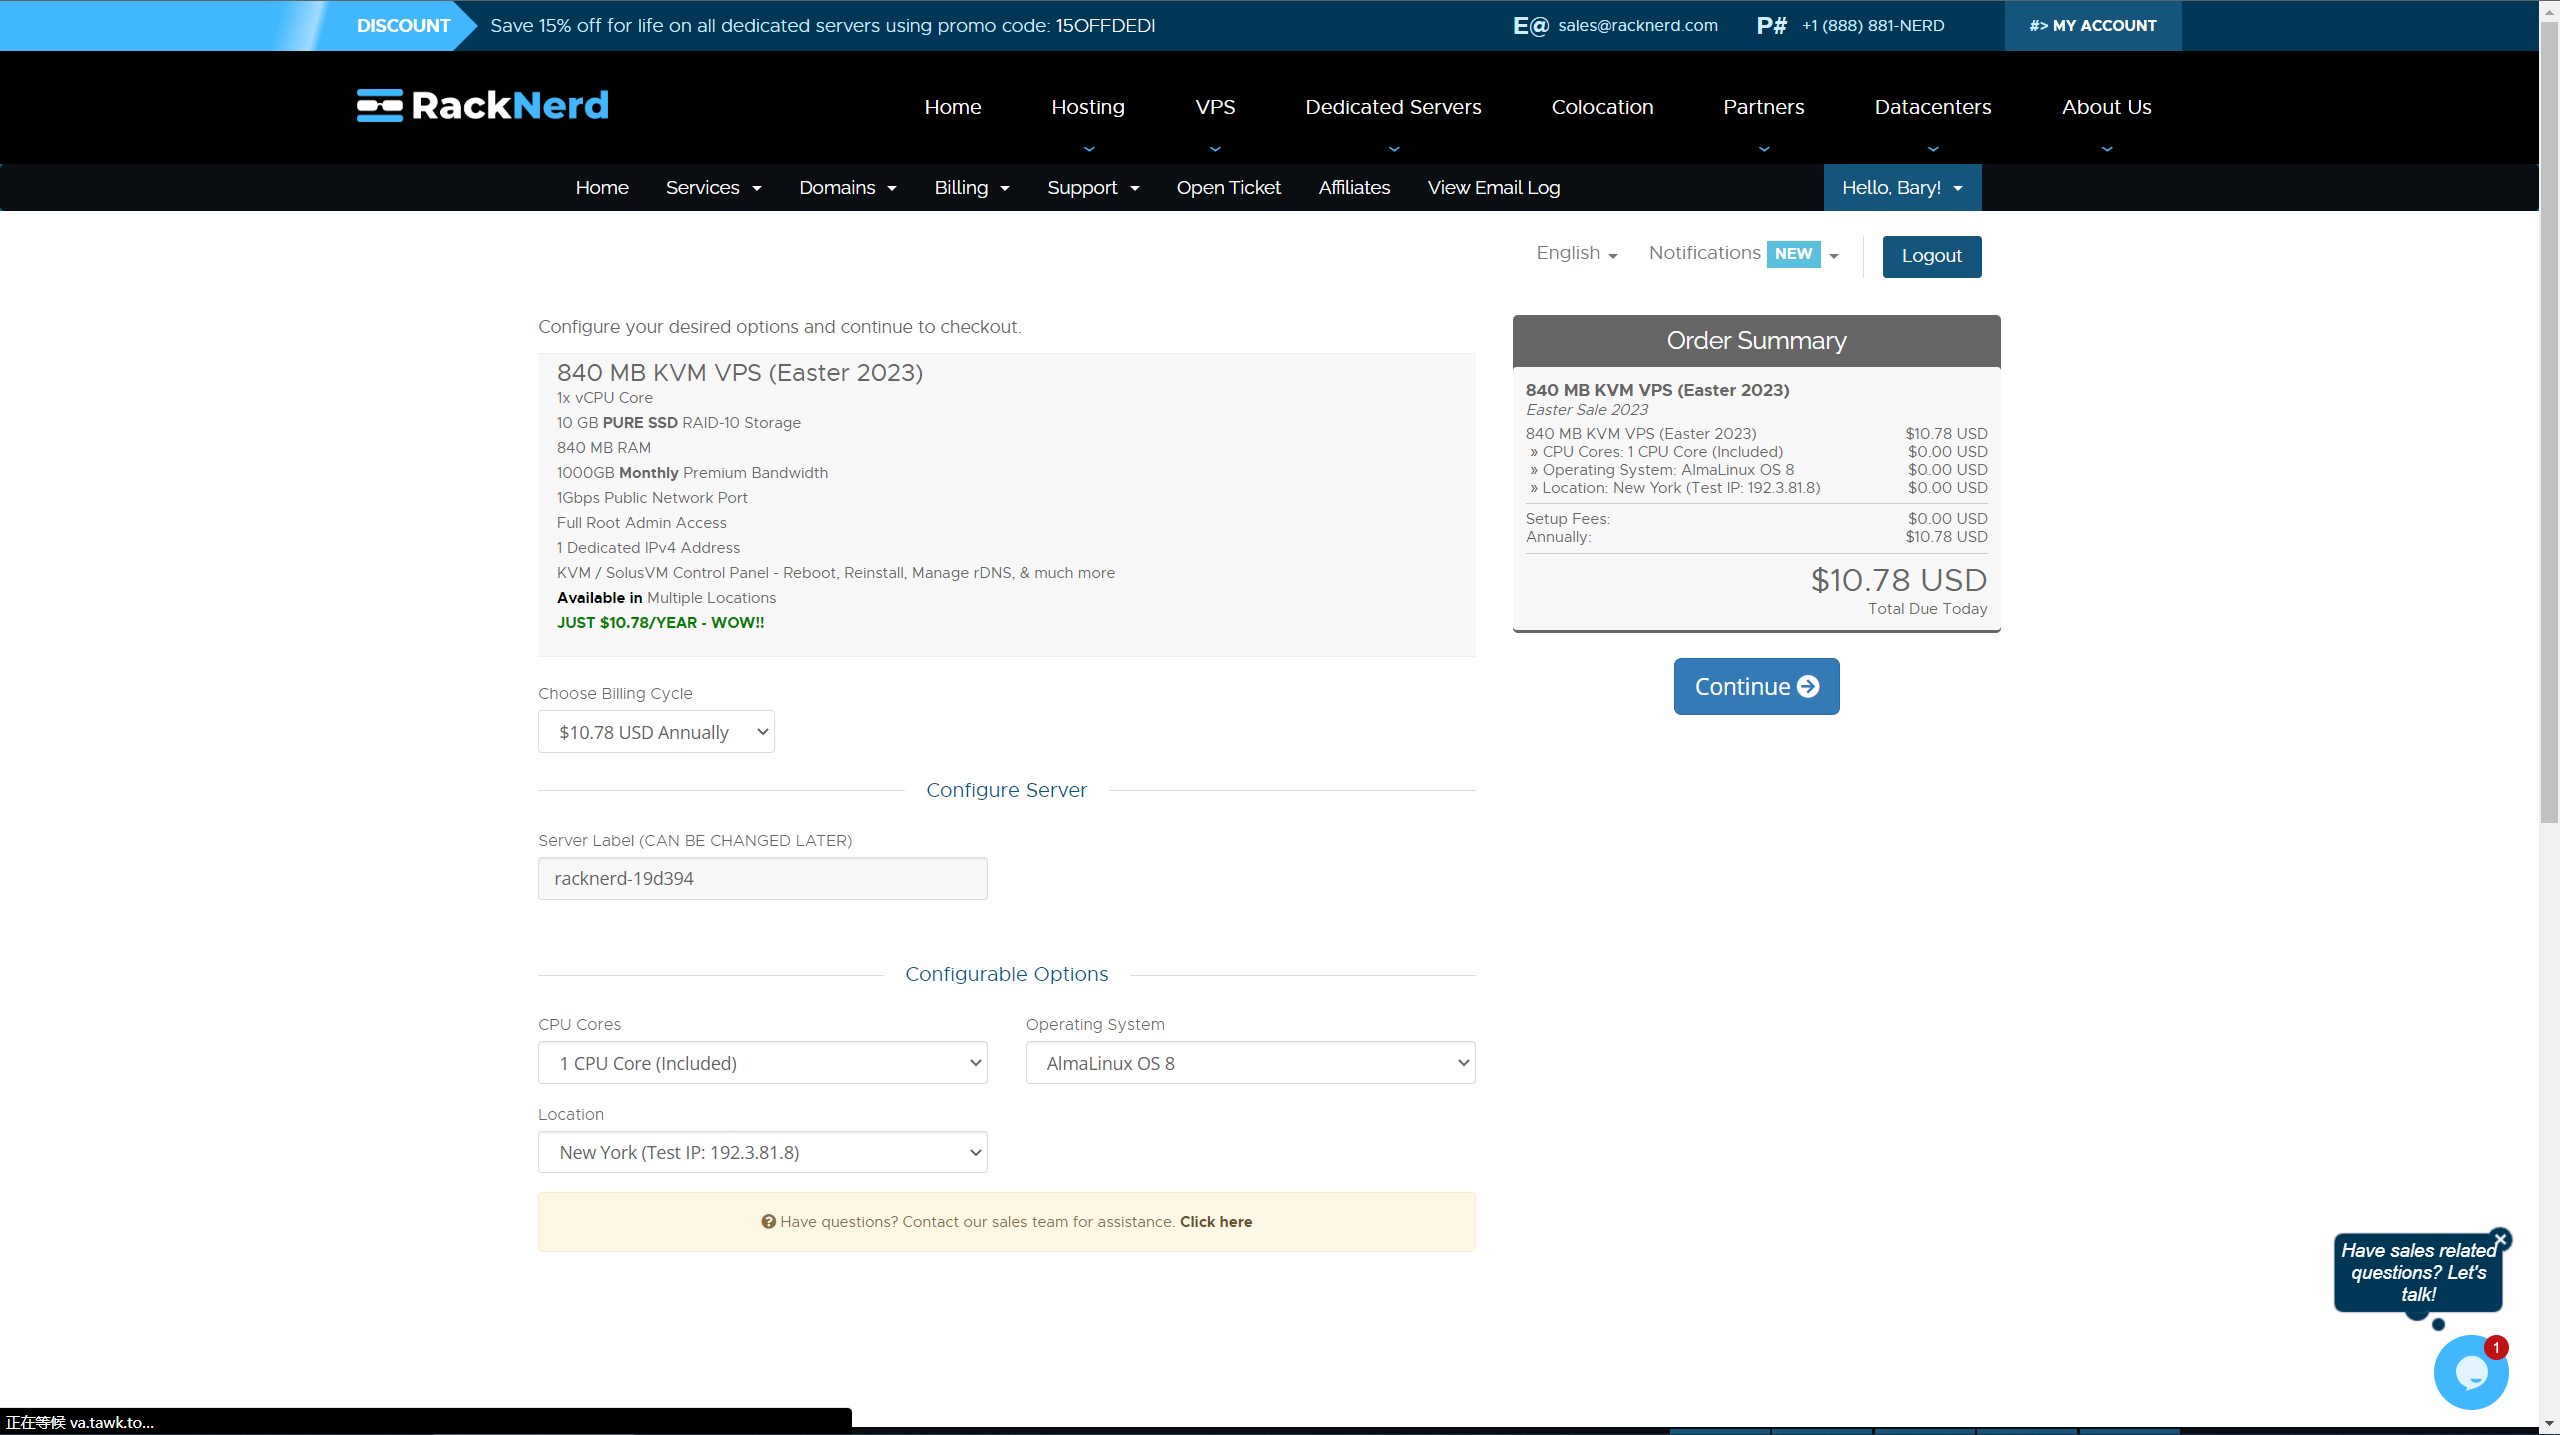Open the tawk.to chat bubble icon
Image resolution: width=2560 pixels, height=1435 pixels.
[2470, 1374]
